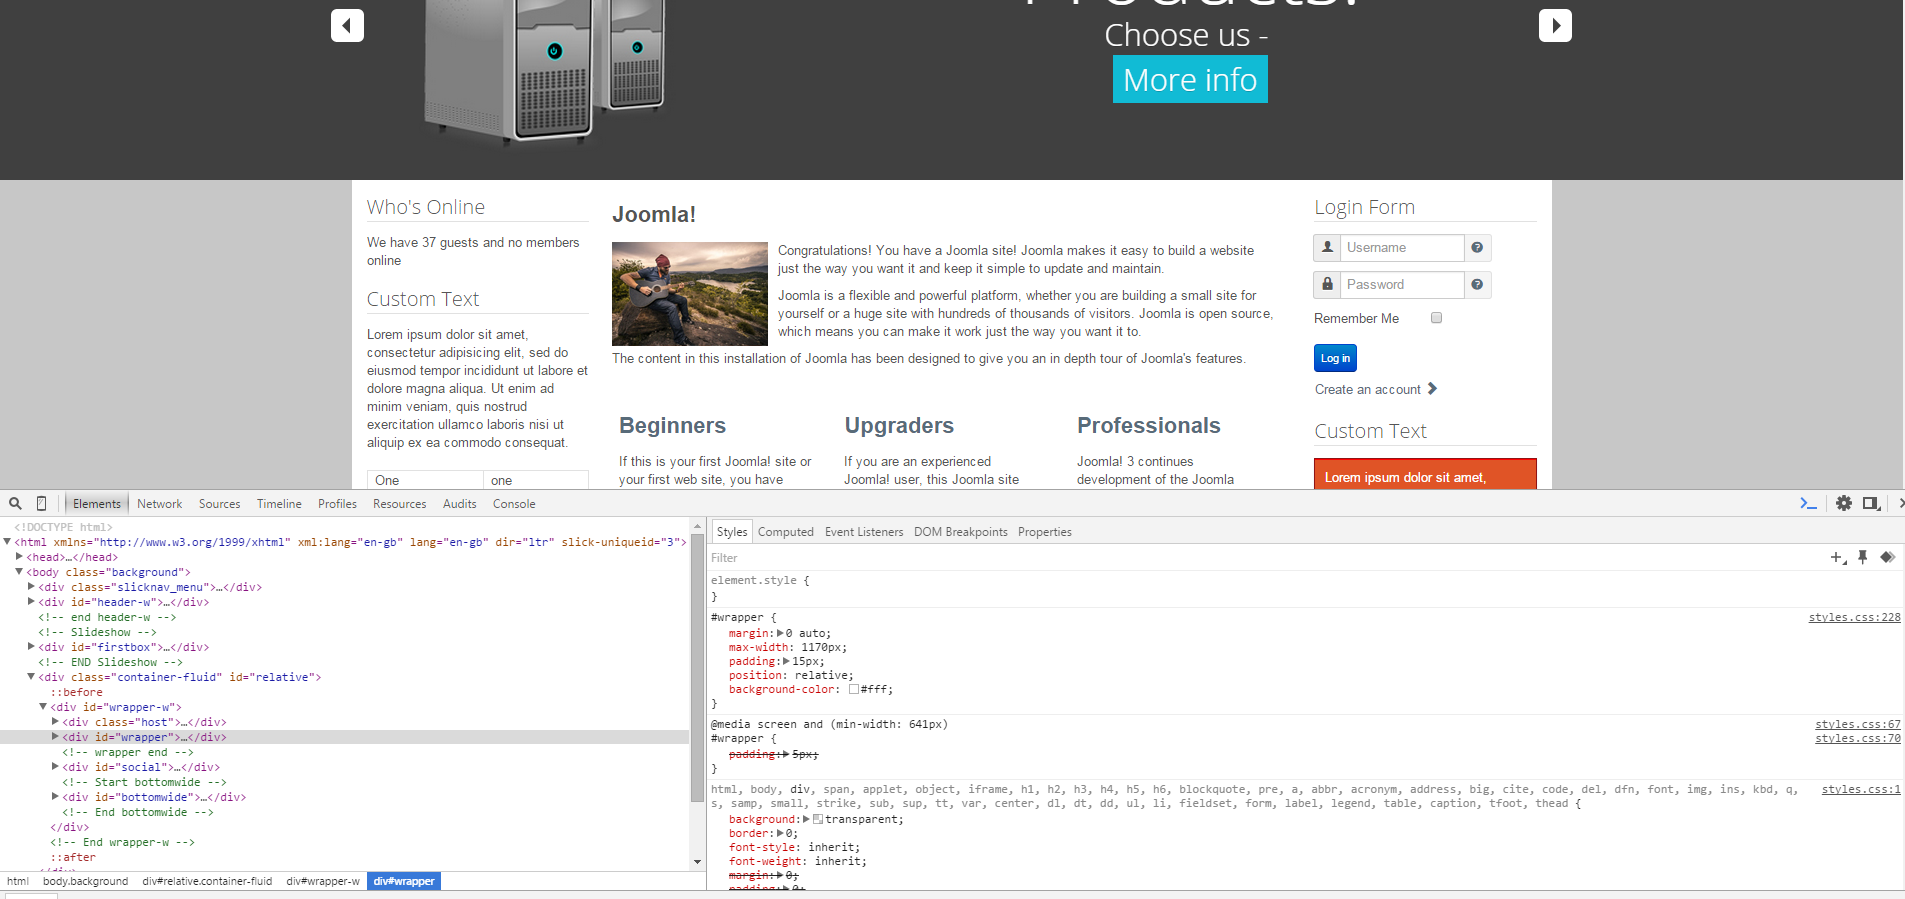Focus the styles Filter field
Screen dimensions: 1905x899
coord(1265,558)
